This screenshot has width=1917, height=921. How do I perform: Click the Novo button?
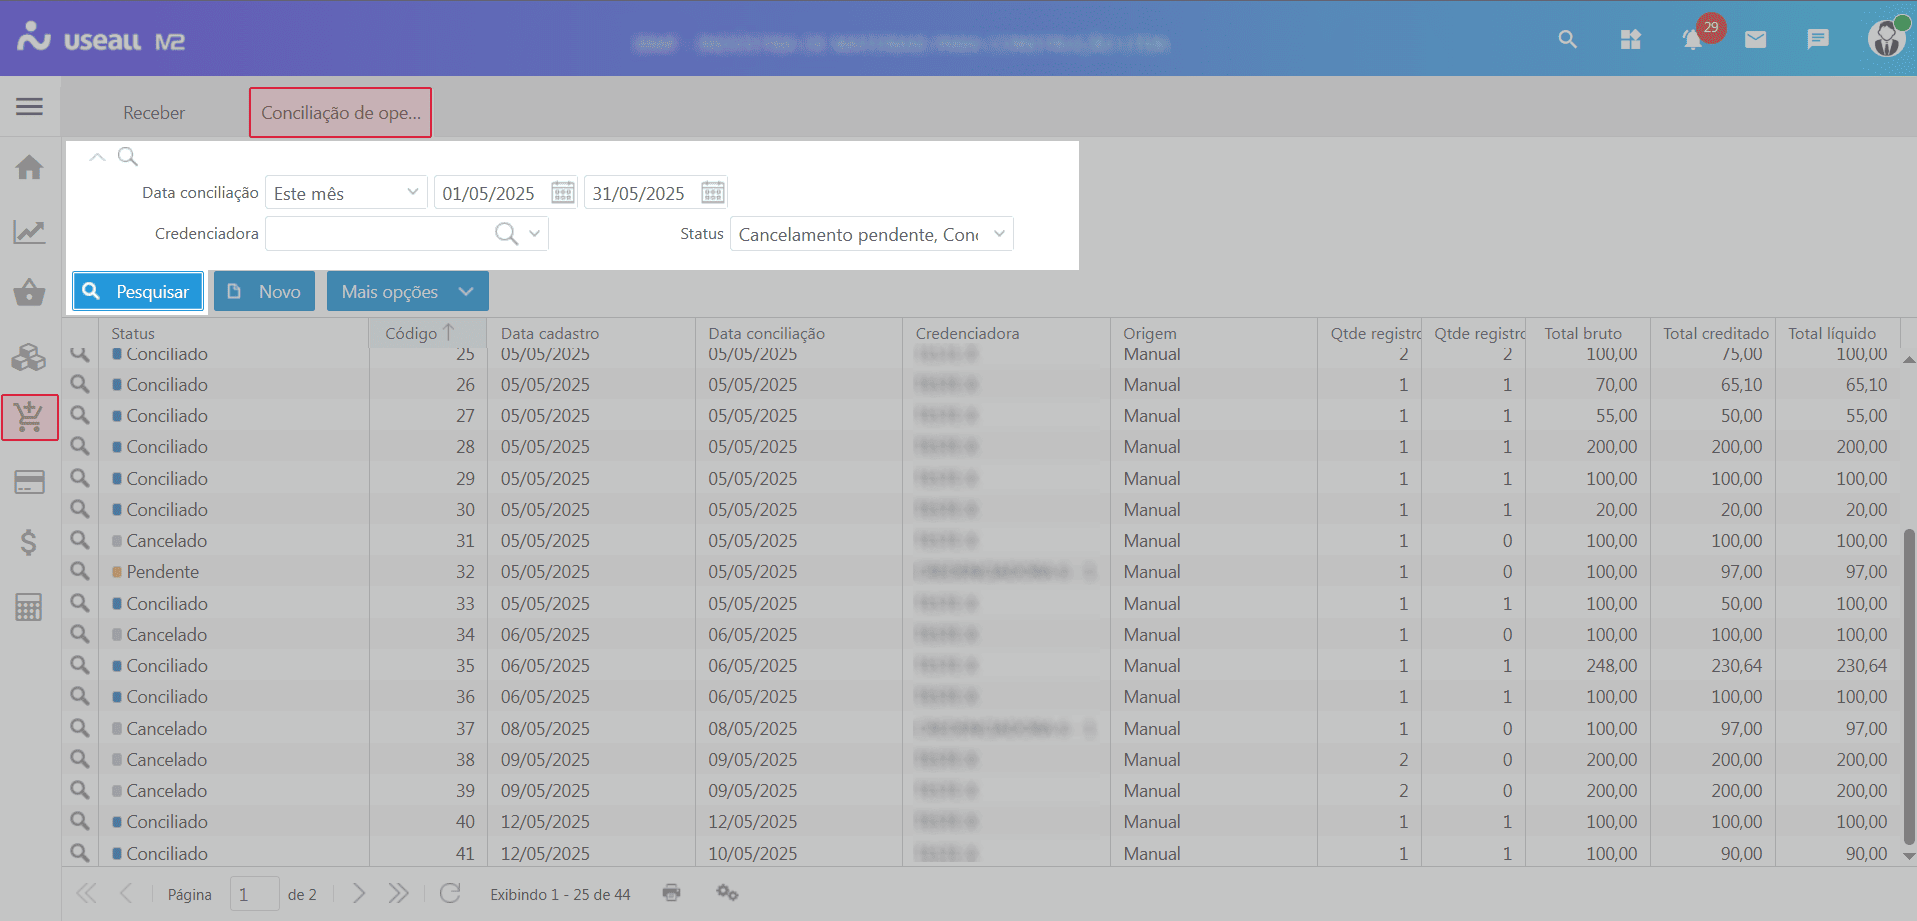(x=264, y=291)
